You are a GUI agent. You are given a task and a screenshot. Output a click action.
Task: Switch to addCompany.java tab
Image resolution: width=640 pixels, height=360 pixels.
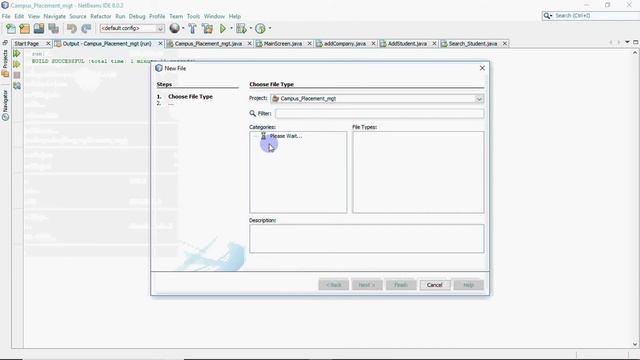coord(344,43)
